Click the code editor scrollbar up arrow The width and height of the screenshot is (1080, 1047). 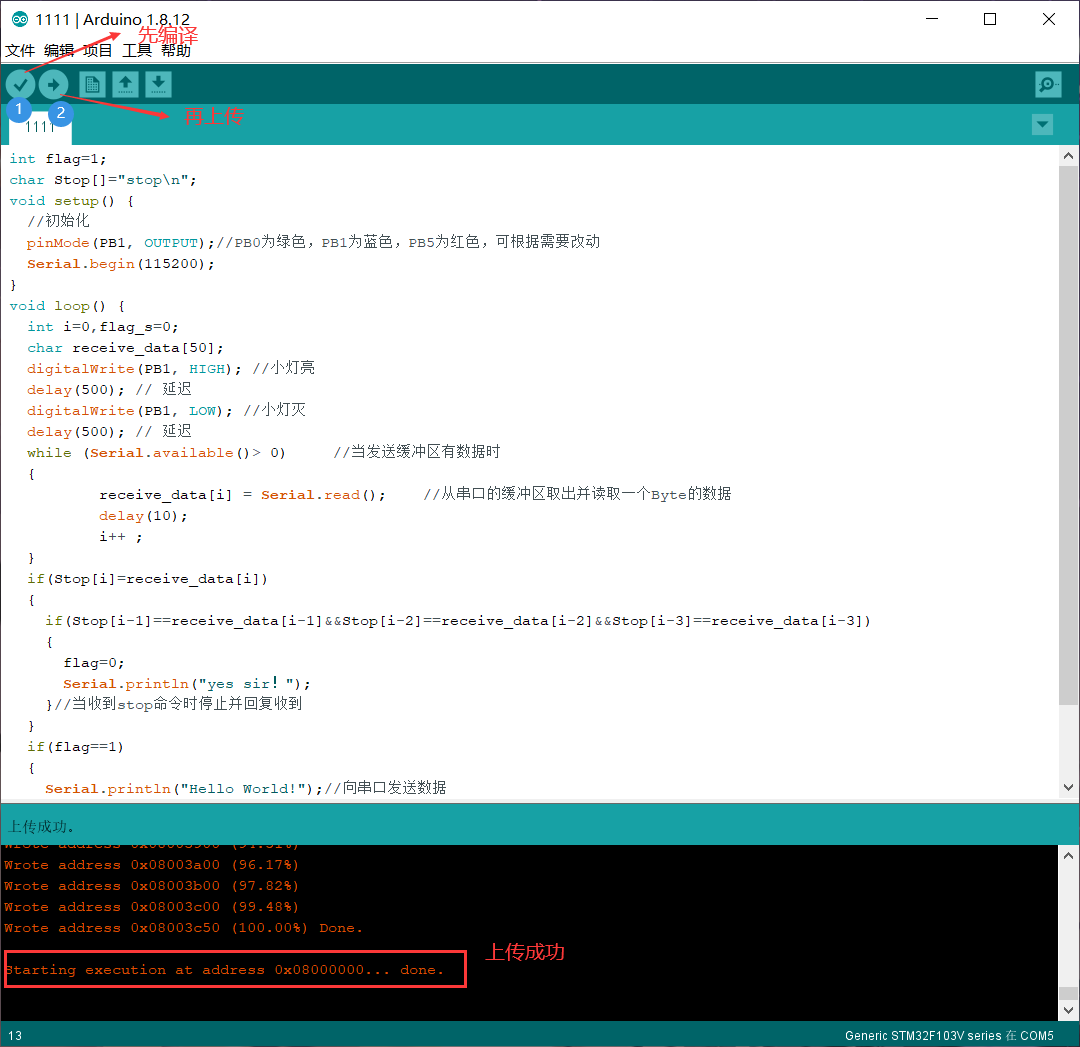[x=1068, y=154]
